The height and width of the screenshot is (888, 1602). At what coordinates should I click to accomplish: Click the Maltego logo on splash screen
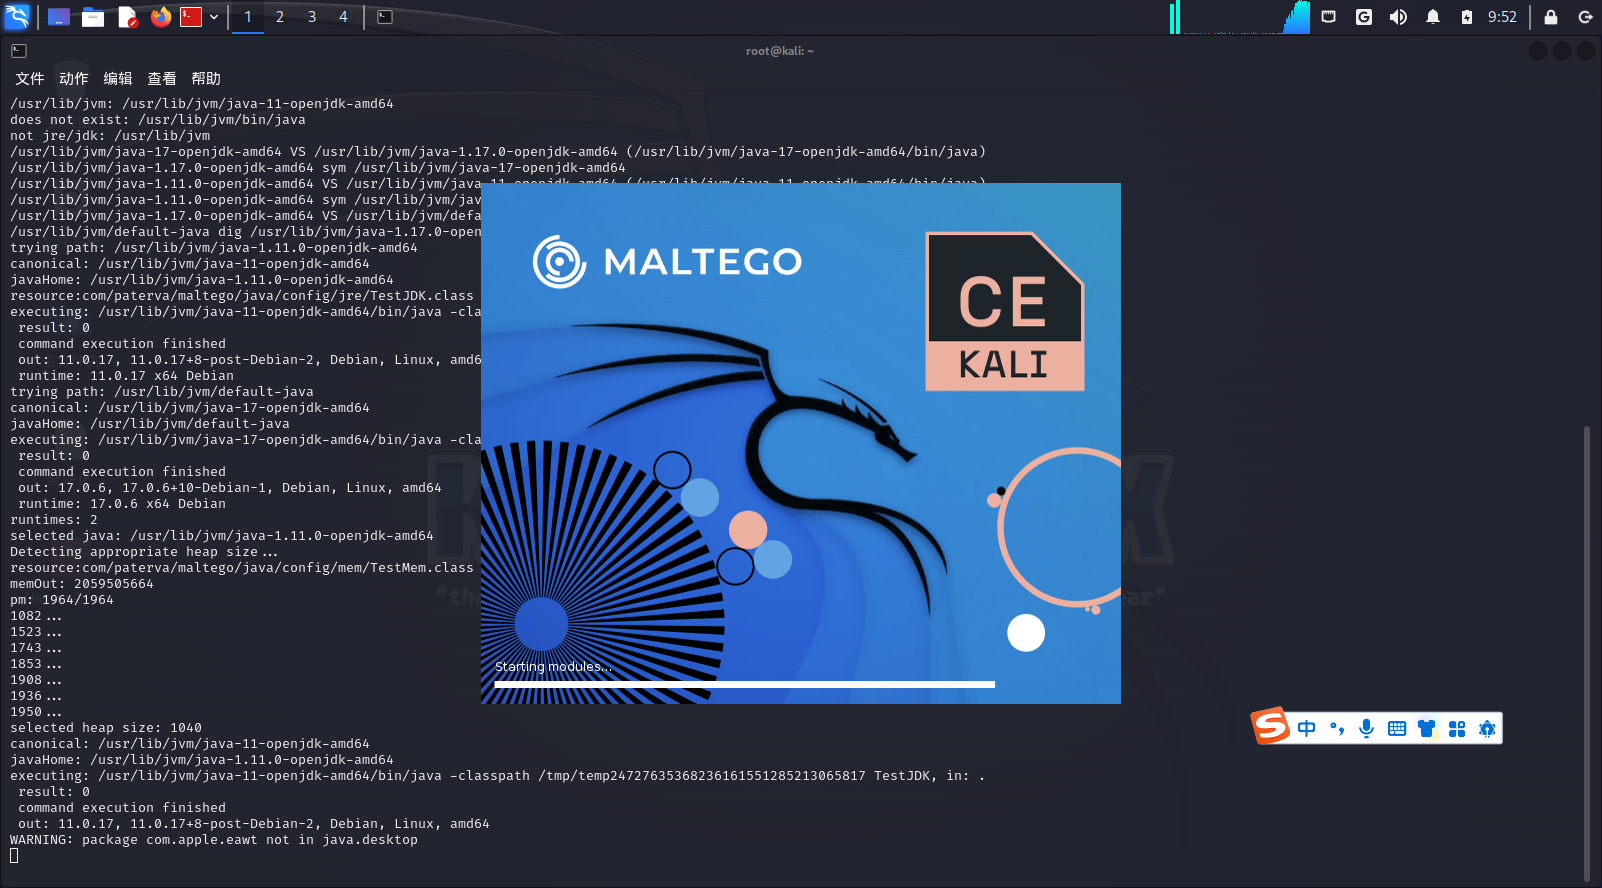(668, 262)
